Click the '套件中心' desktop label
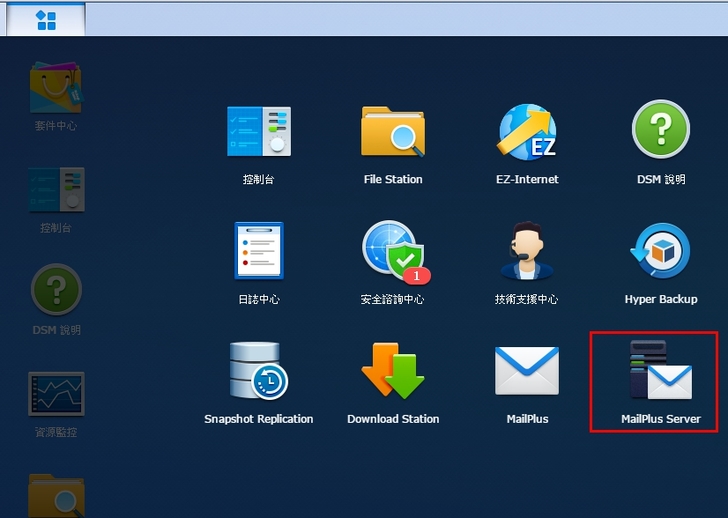Image resolution: width=728 pixels, height=518 pixels. point(56,125)
